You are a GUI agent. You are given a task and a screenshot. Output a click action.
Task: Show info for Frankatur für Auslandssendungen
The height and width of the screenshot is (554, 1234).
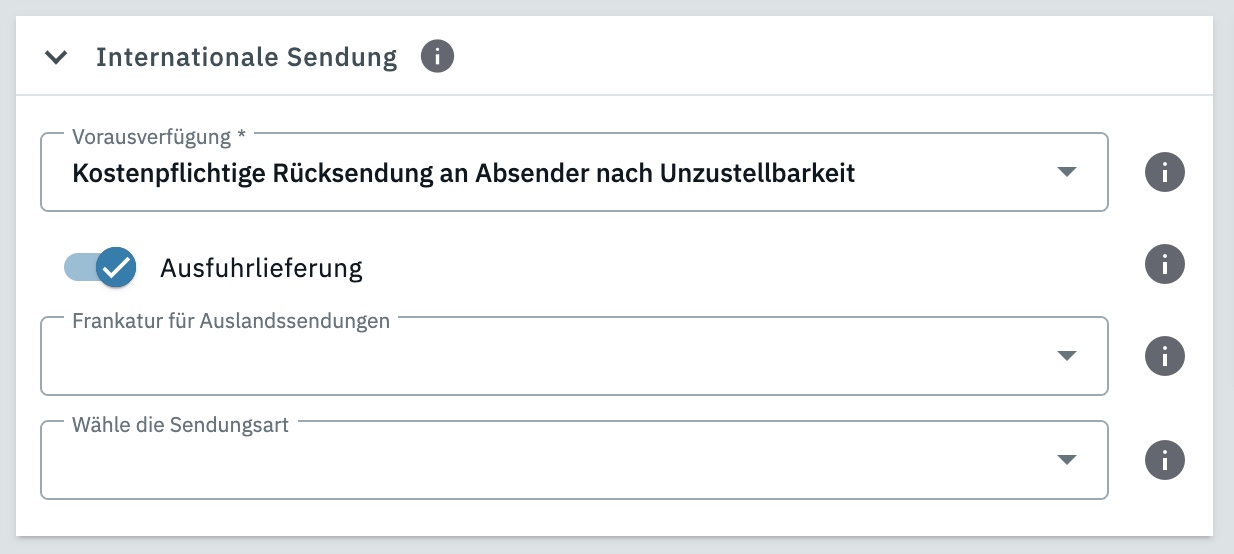tap(1164, 356)
